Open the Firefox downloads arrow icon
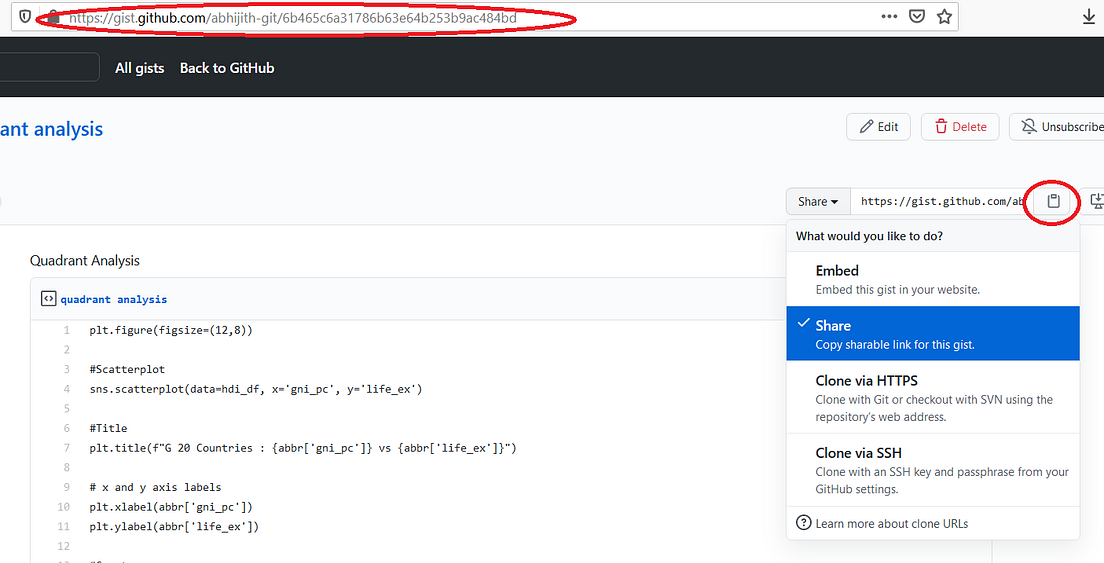The height and width of the screenshot is (563, 1104). tap(1089, 17)
